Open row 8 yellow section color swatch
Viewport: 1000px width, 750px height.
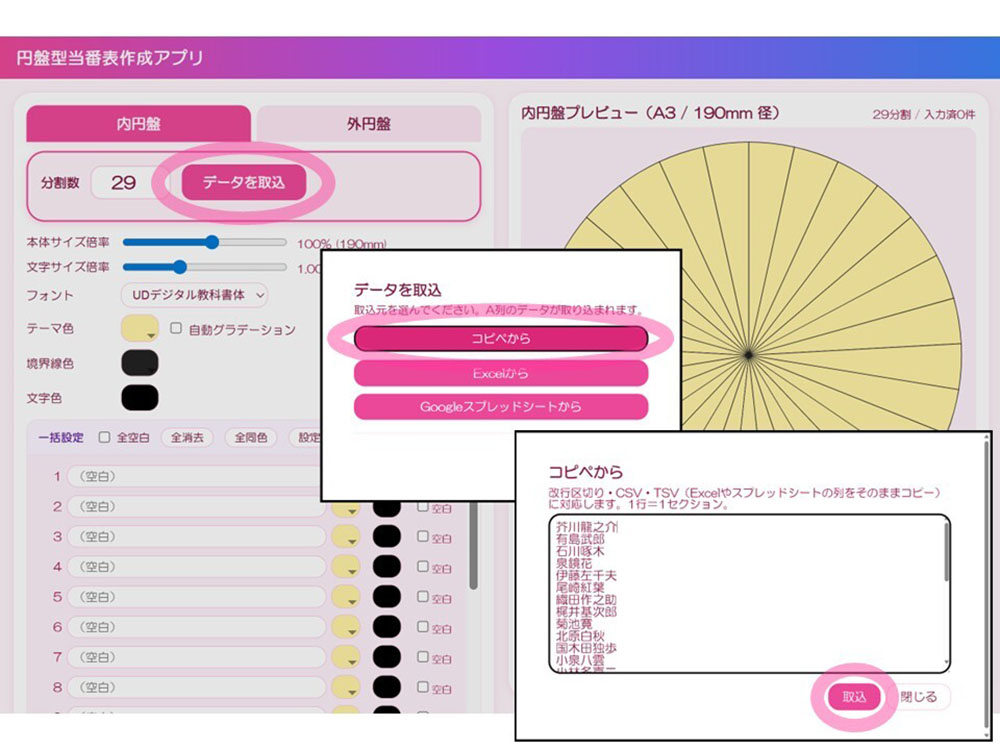coord(345,687)
